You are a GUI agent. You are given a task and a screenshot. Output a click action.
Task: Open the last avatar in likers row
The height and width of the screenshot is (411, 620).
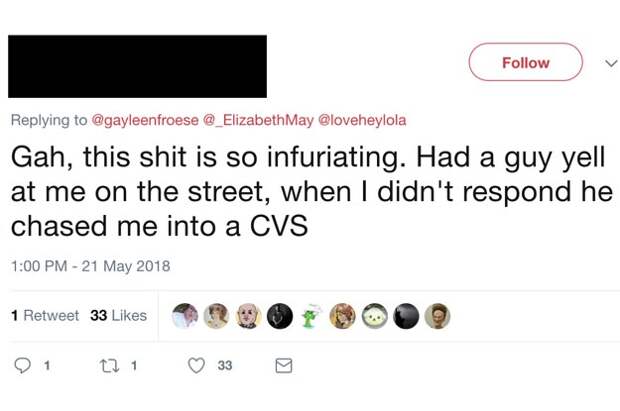(437, 316)
